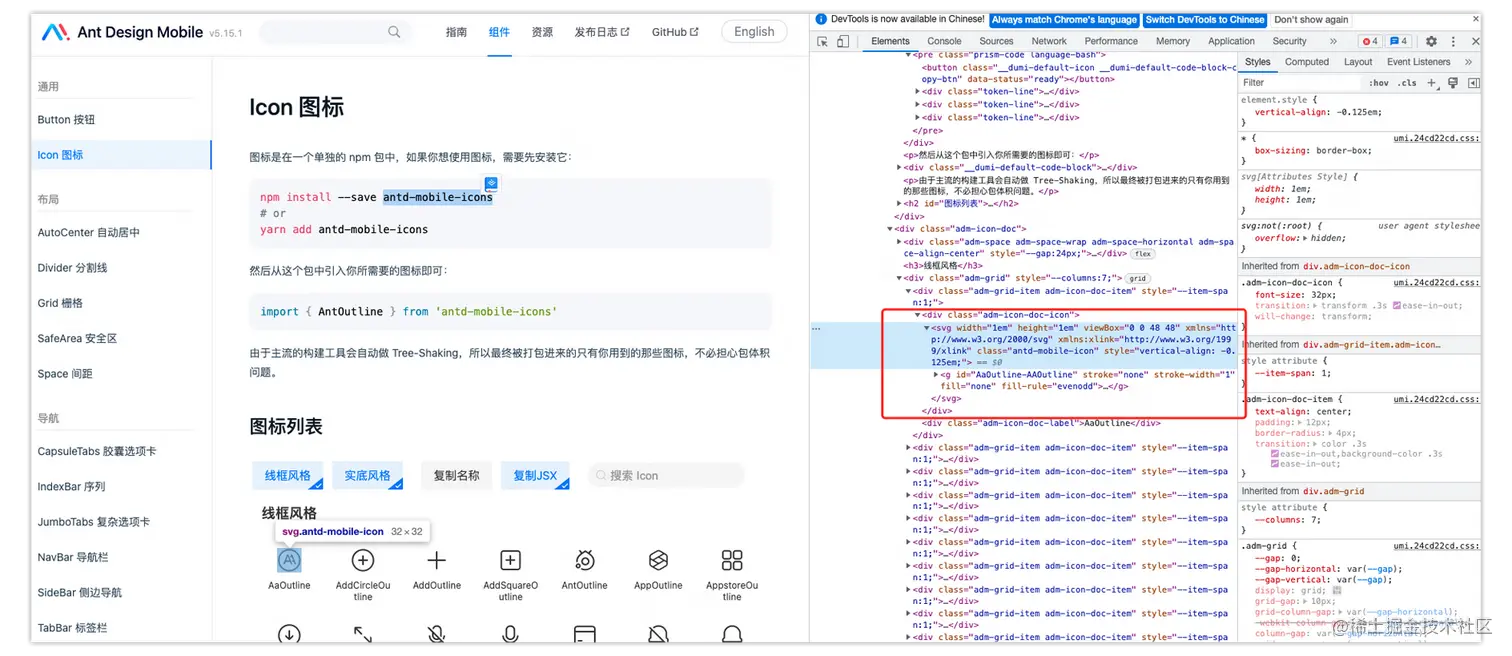Click Always match Chrome's language
Screen dimensions: 1512x656
click(1064, 19)
